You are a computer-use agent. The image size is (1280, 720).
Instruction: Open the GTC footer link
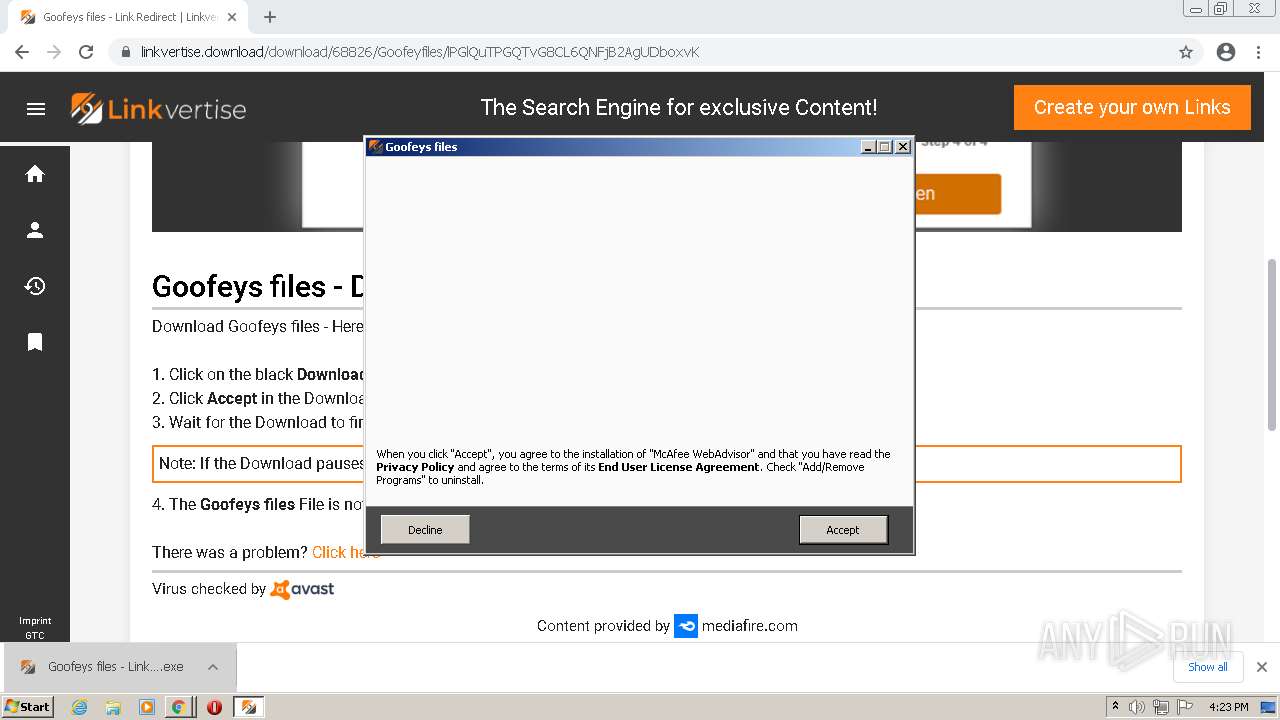coord(35,635)
